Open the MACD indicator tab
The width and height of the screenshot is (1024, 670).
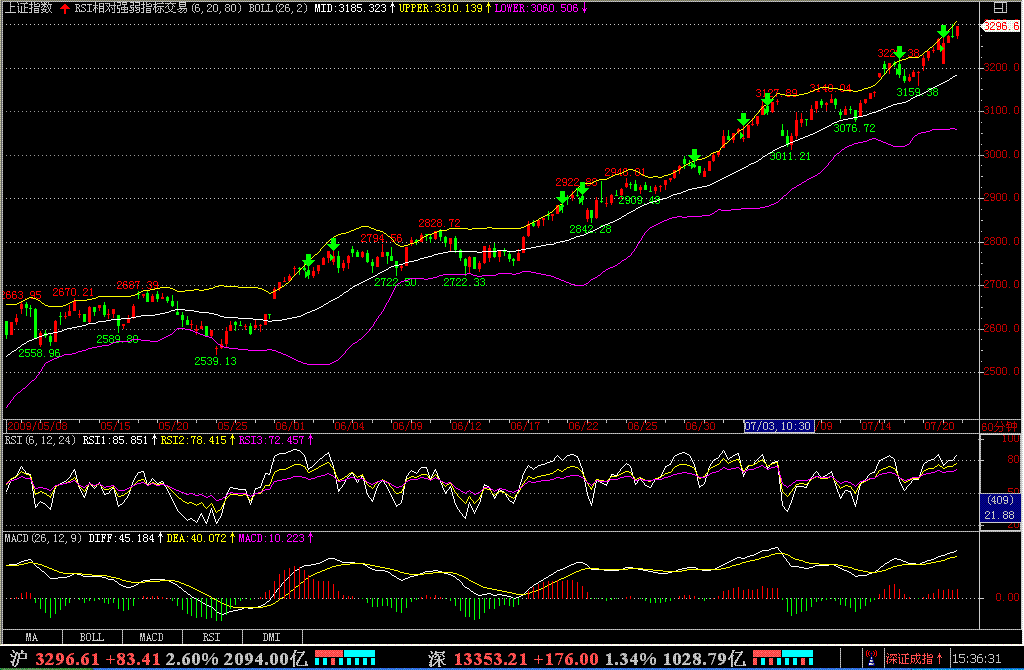152,637
